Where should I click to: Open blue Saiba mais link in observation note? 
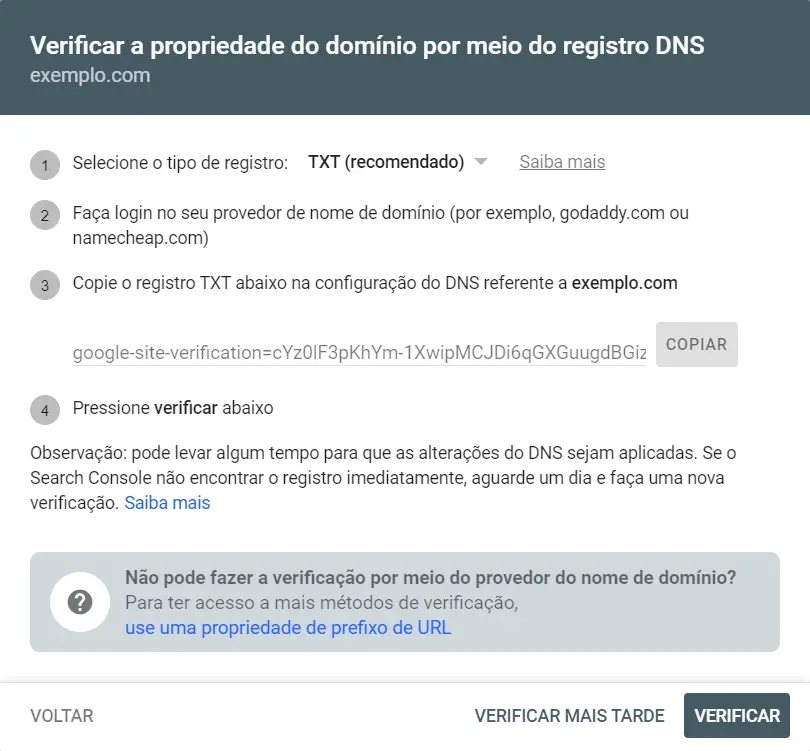tap(167, 503)
